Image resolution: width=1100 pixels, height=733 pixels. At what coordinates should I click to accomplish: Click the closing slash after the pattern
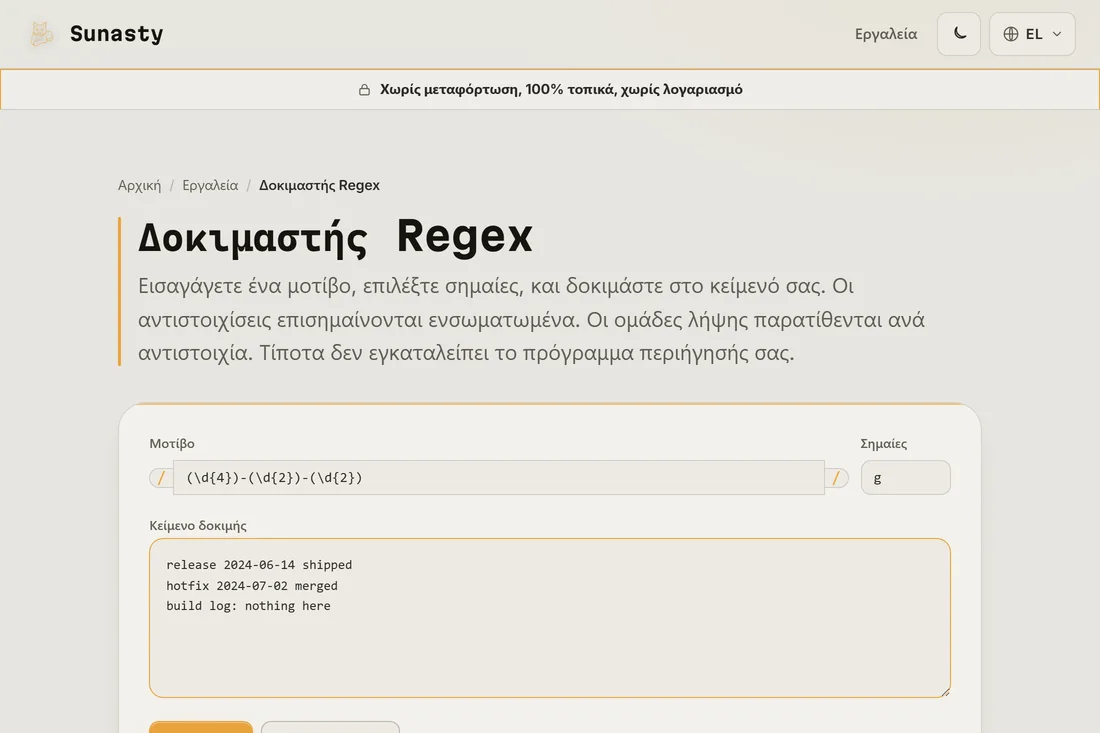pos(836,478)
